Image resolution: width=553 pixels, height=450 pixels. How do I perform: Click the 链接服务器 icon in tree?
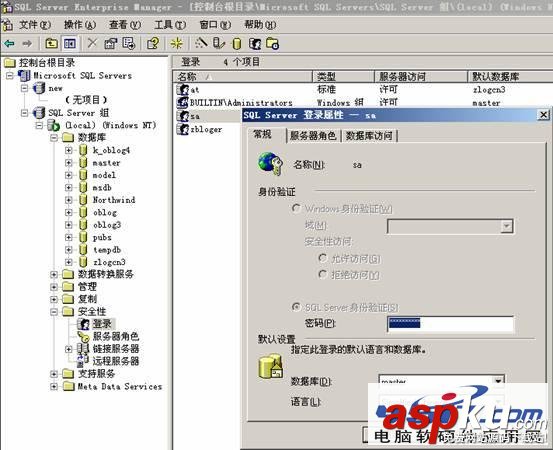tap(84, 348)
